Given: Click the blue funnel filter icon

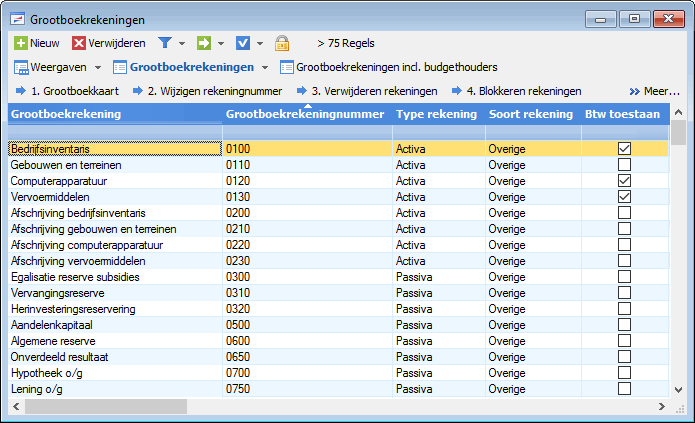Looking at the screenshot, I should click(x=165, y=43).
